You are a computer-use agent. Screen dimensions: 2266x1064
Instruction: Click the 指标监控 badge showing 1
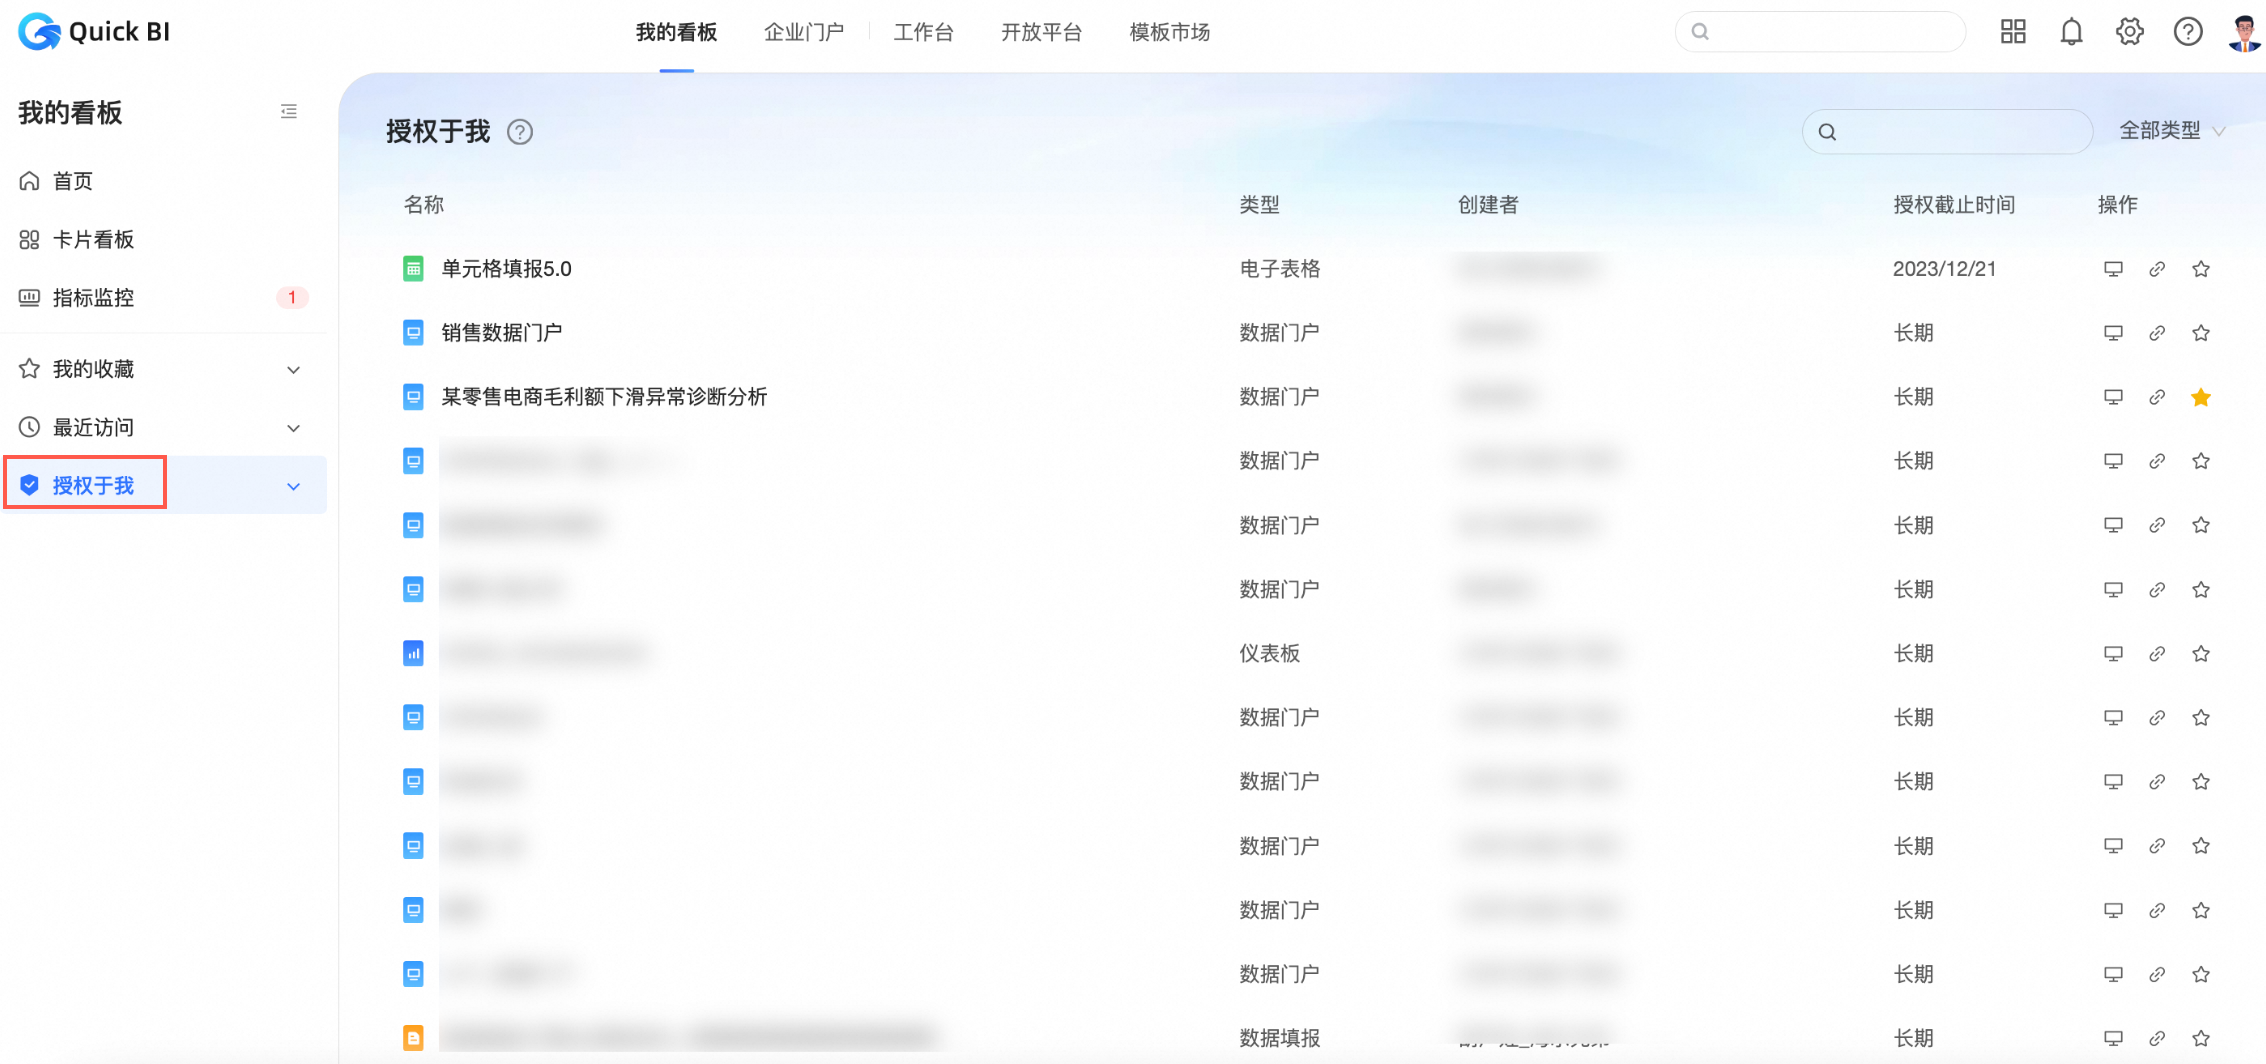tap(292, 298)
